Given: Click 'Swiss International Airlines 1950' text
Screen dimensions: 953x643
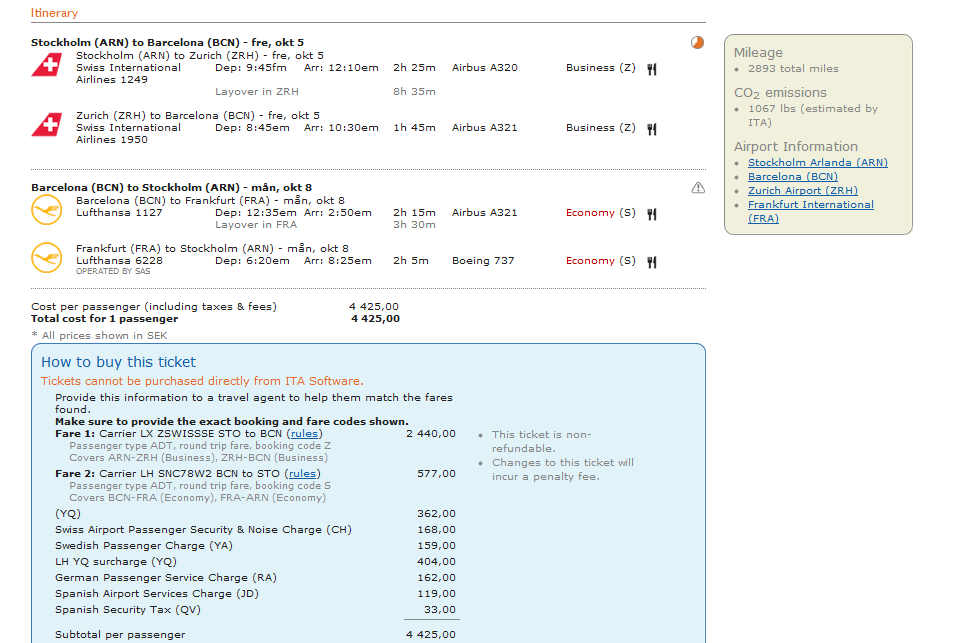Looking at the screenshot, I should [128, 134].
